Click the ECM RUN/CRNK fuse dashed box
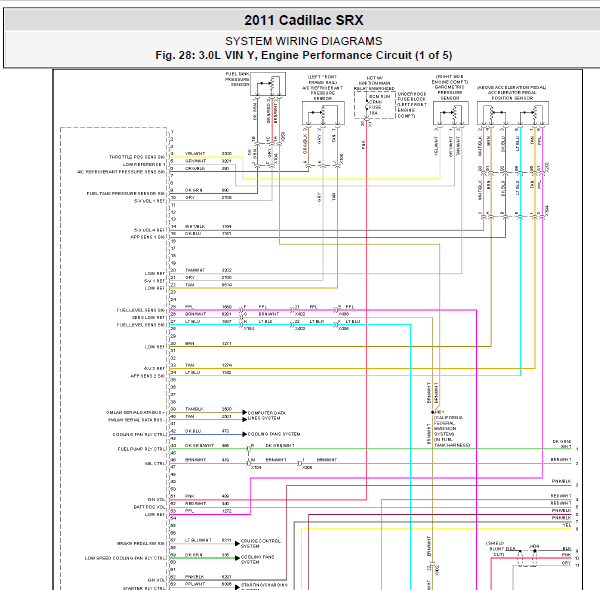 point(375,105)
